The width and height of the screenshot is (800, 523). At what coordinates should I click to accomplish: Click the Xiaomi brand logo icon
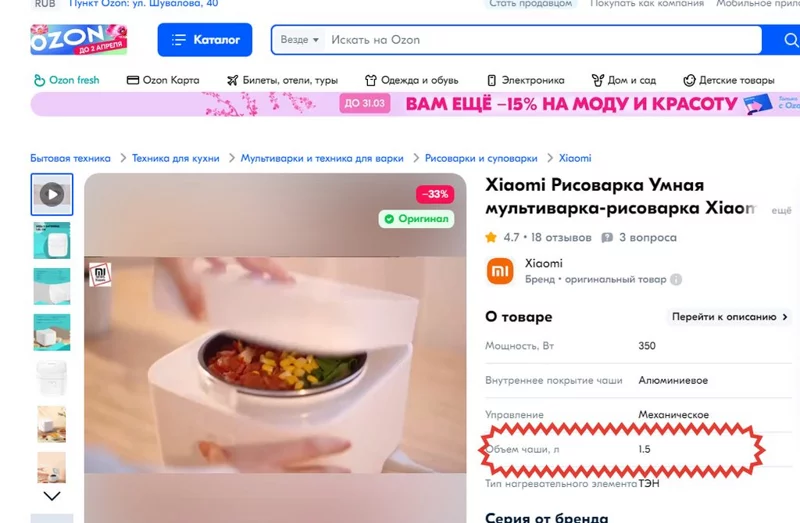[500, 271]
